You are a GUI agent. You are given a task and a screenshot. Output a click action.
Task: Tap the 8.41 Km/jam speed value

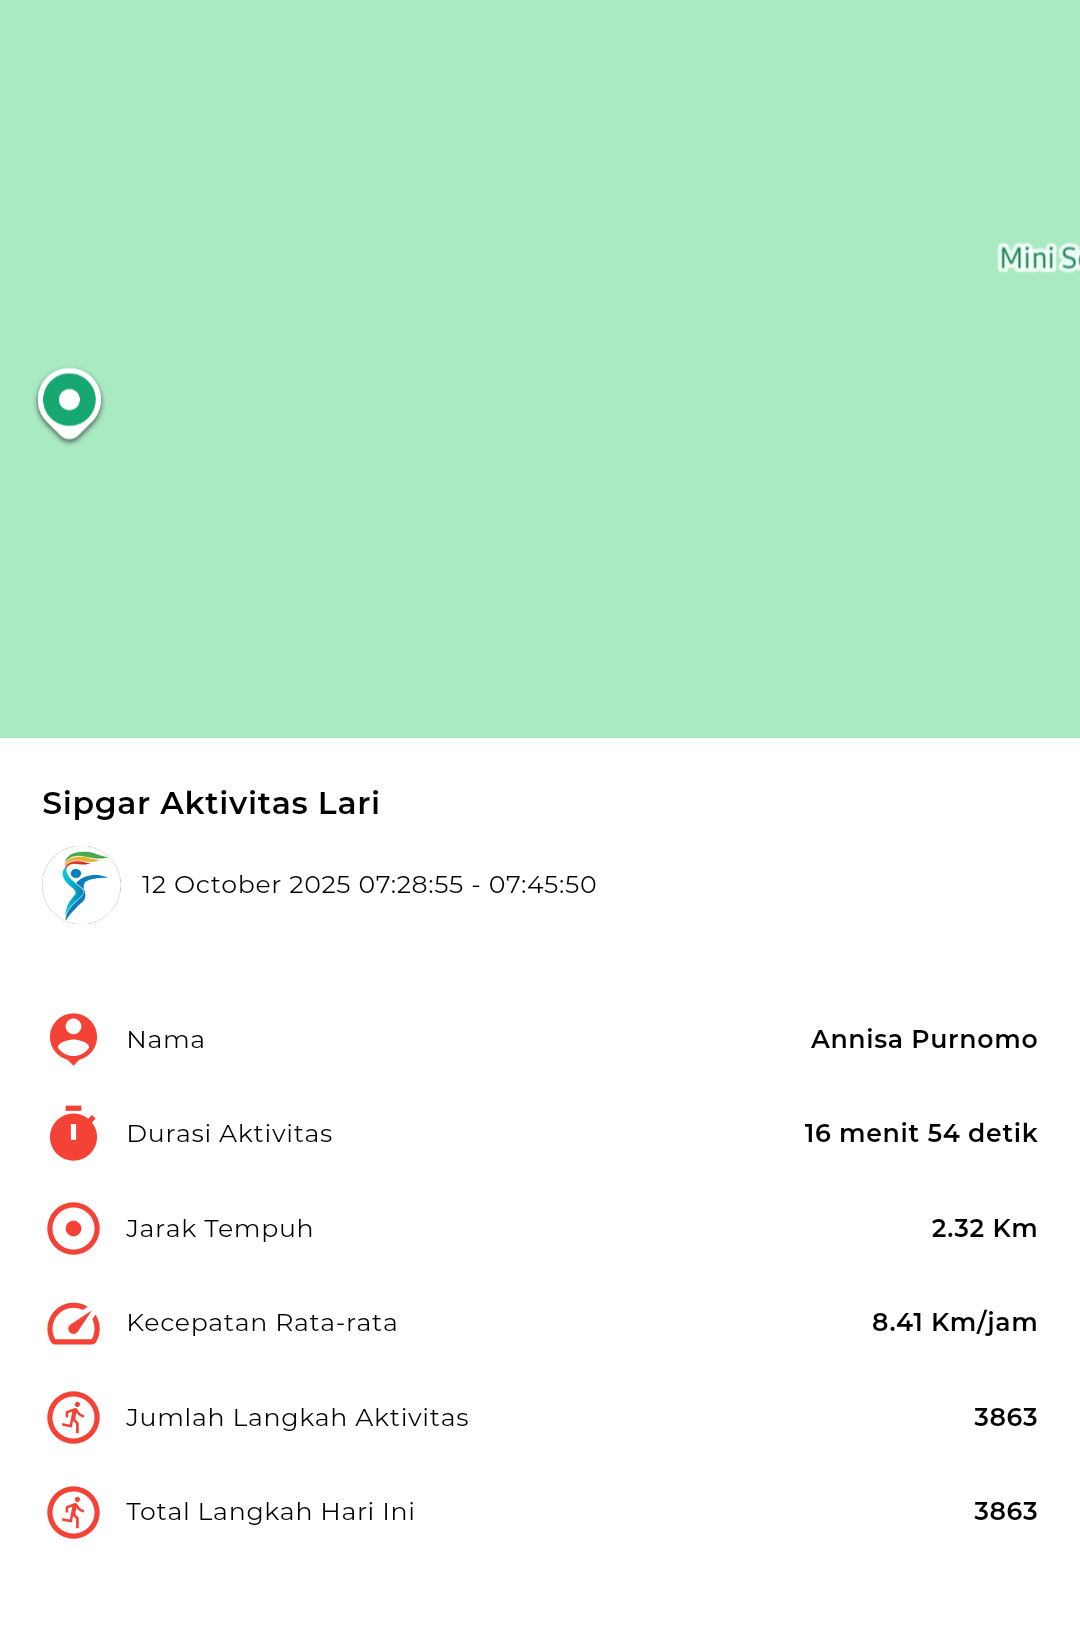(953, 1322)
